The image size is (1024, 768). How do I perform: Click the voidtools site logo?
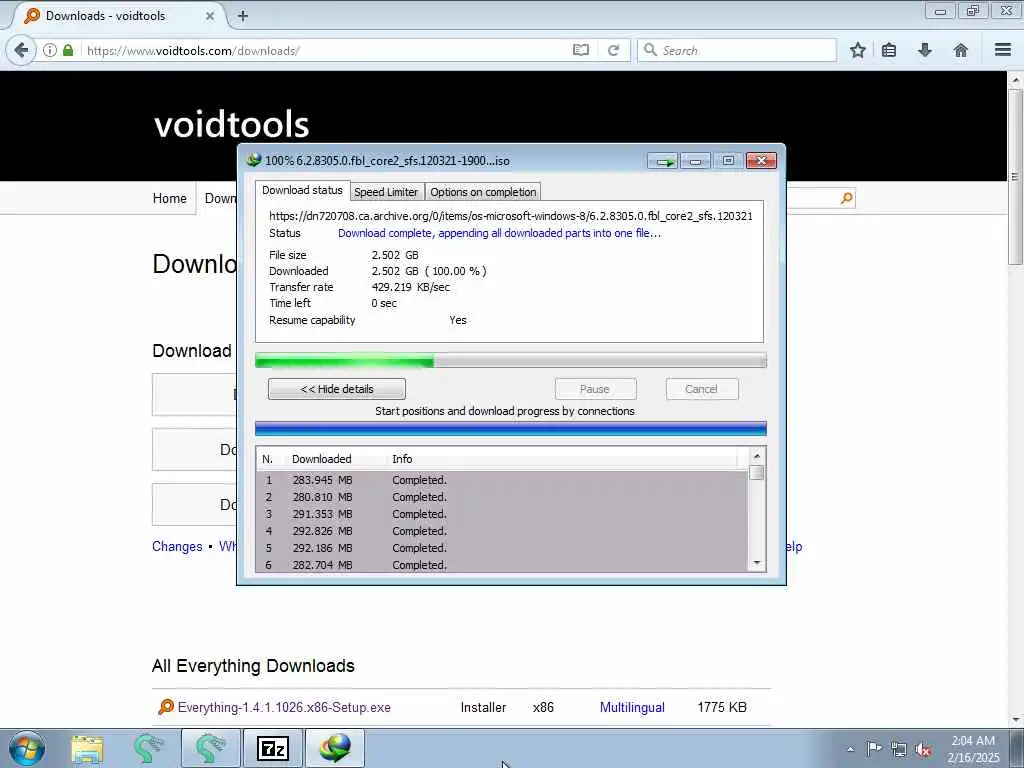coord(232,123)
